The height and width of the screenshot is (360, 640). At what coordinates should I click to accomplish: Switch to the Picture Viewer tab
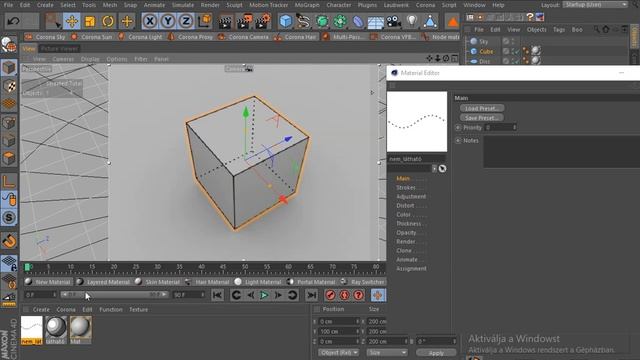click(x=59, y=49)
